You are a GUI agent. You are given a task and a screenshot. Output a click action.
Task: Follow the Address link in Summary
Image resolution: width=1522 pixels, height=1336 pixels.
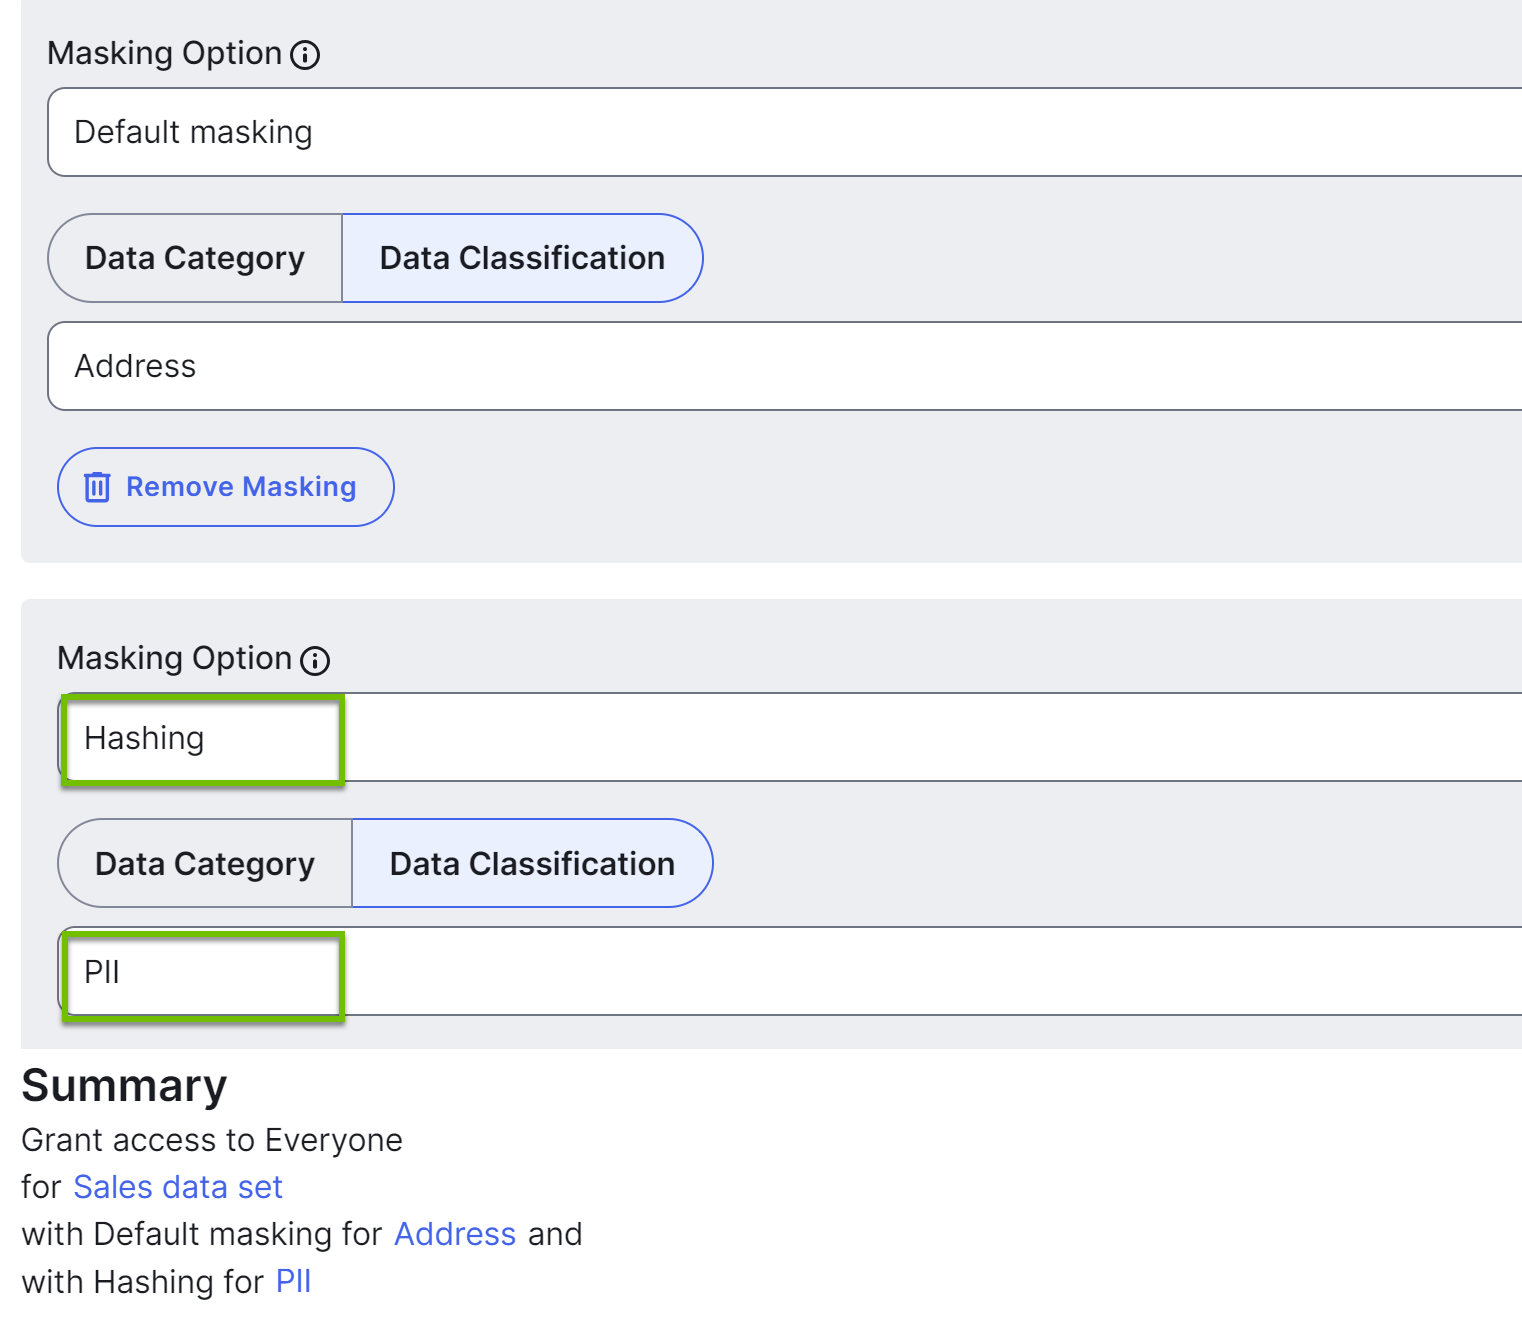pyautogui.click(x=455, y=1234)
